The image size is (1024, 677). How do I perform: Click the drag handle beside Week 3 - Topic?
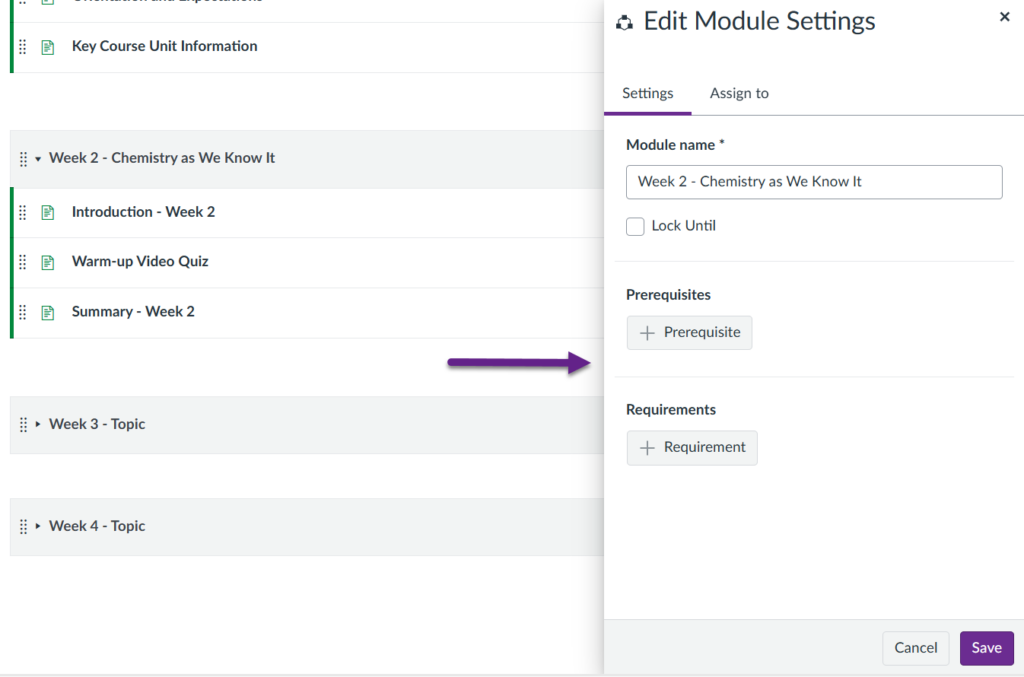(22, 424)
